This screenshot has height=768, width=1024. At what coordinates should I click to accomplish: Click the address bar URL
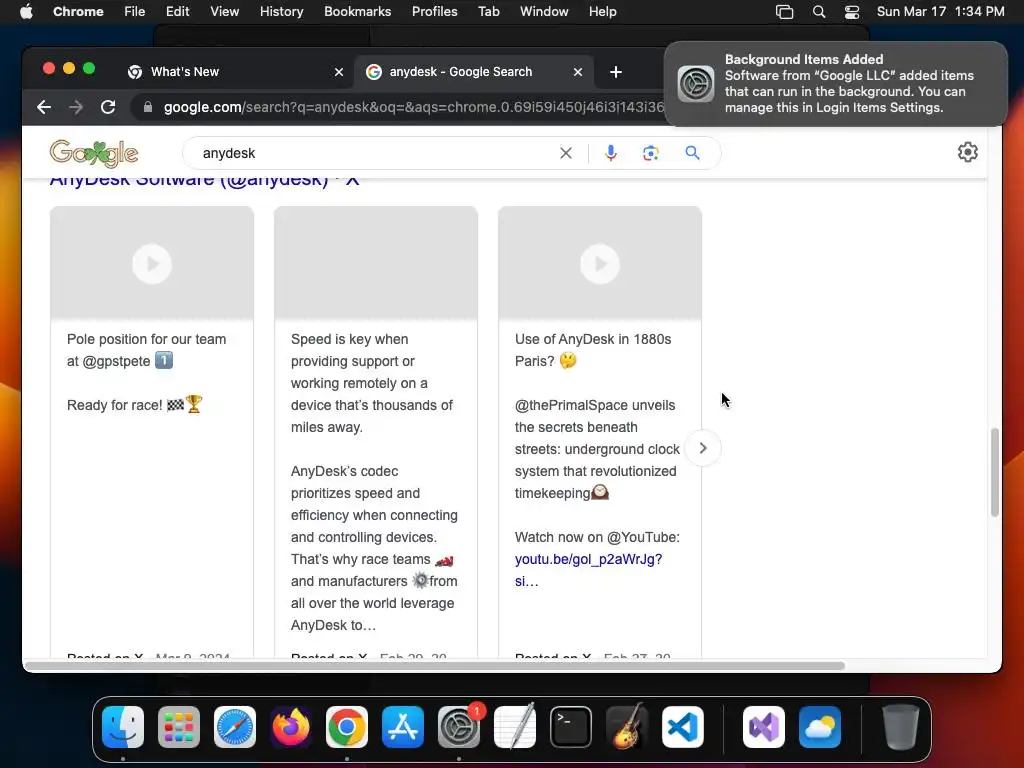413,107
